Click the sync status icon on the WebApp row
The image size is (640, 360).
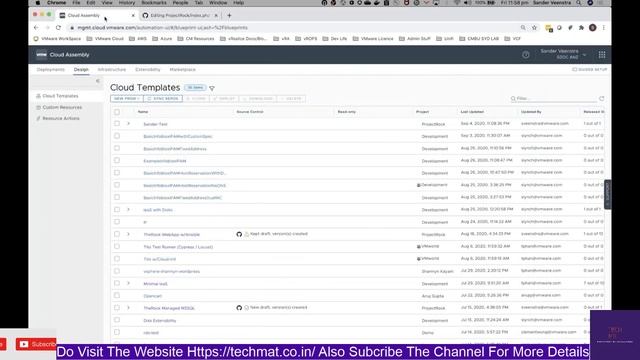click(x=247, y=234)
